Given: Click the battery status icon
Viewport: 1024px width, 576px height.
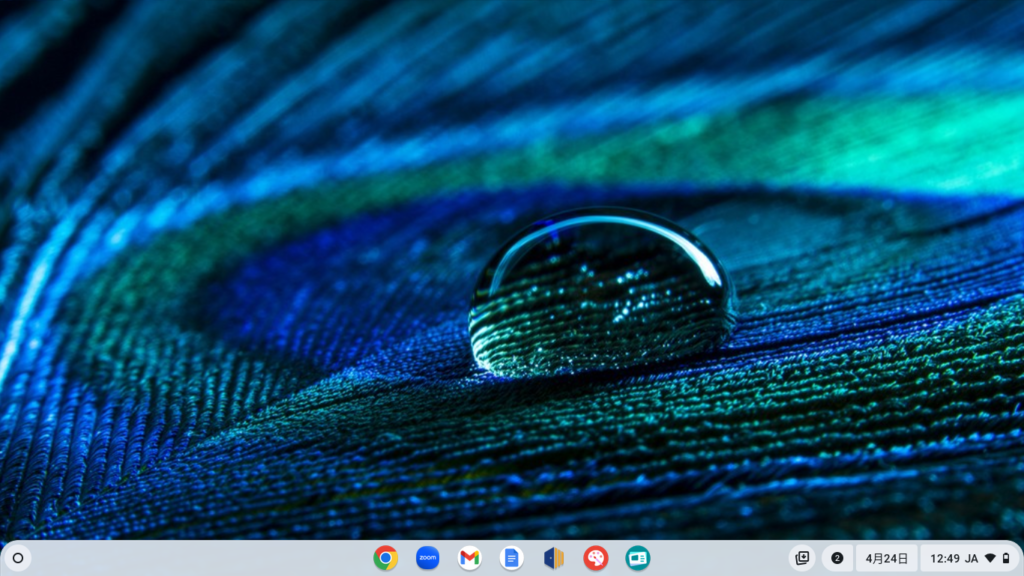Looking at the screenshot, I should [1006, 558].
